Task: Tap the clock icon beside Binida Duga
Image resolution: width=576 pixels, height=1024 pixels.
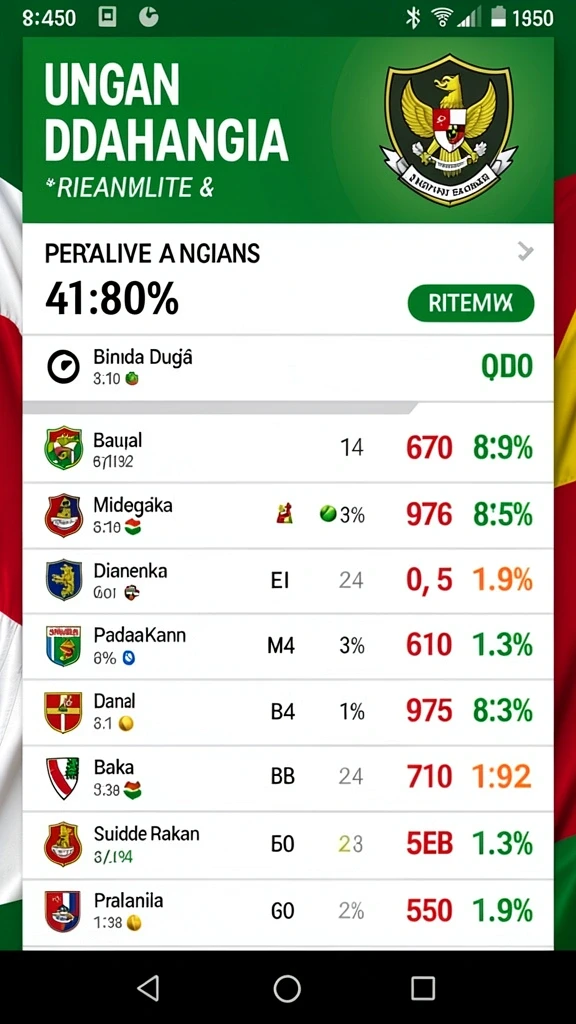Action: (x=63, y=366)
